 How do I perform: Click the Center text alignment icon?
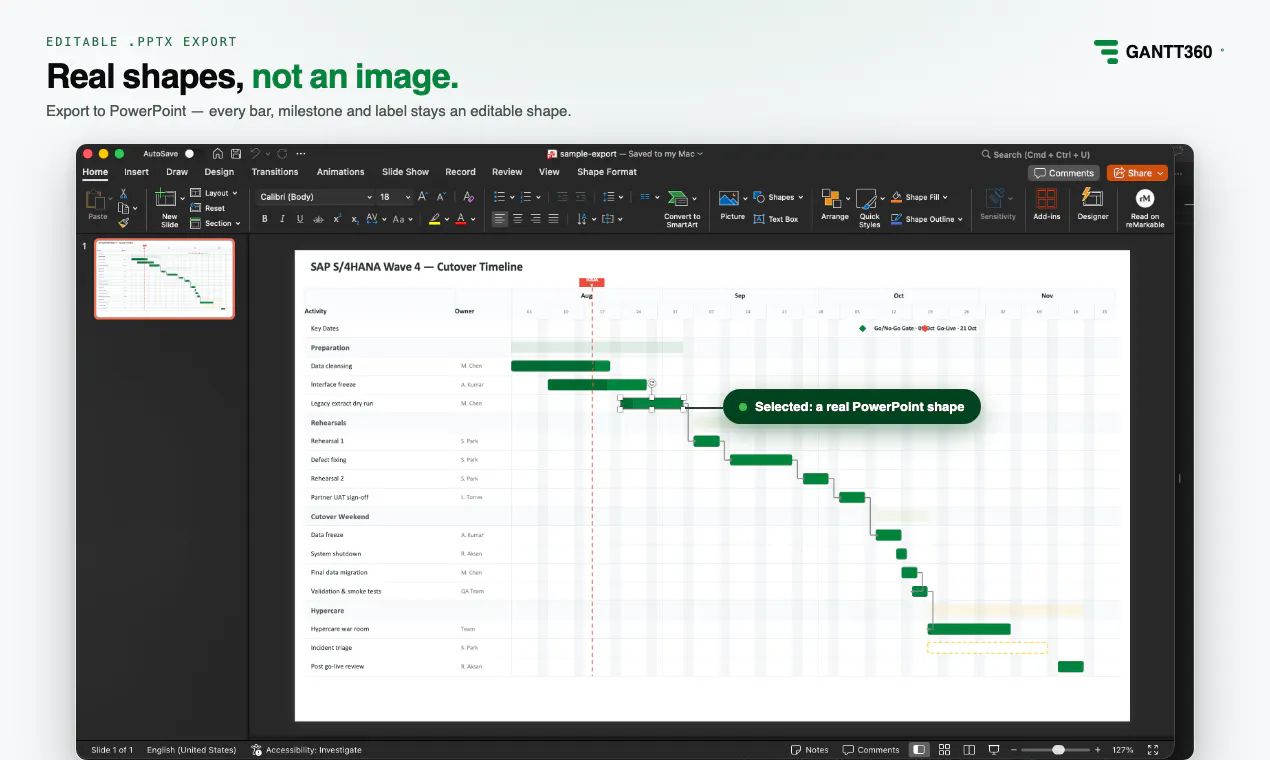click(x=518, y=219)
